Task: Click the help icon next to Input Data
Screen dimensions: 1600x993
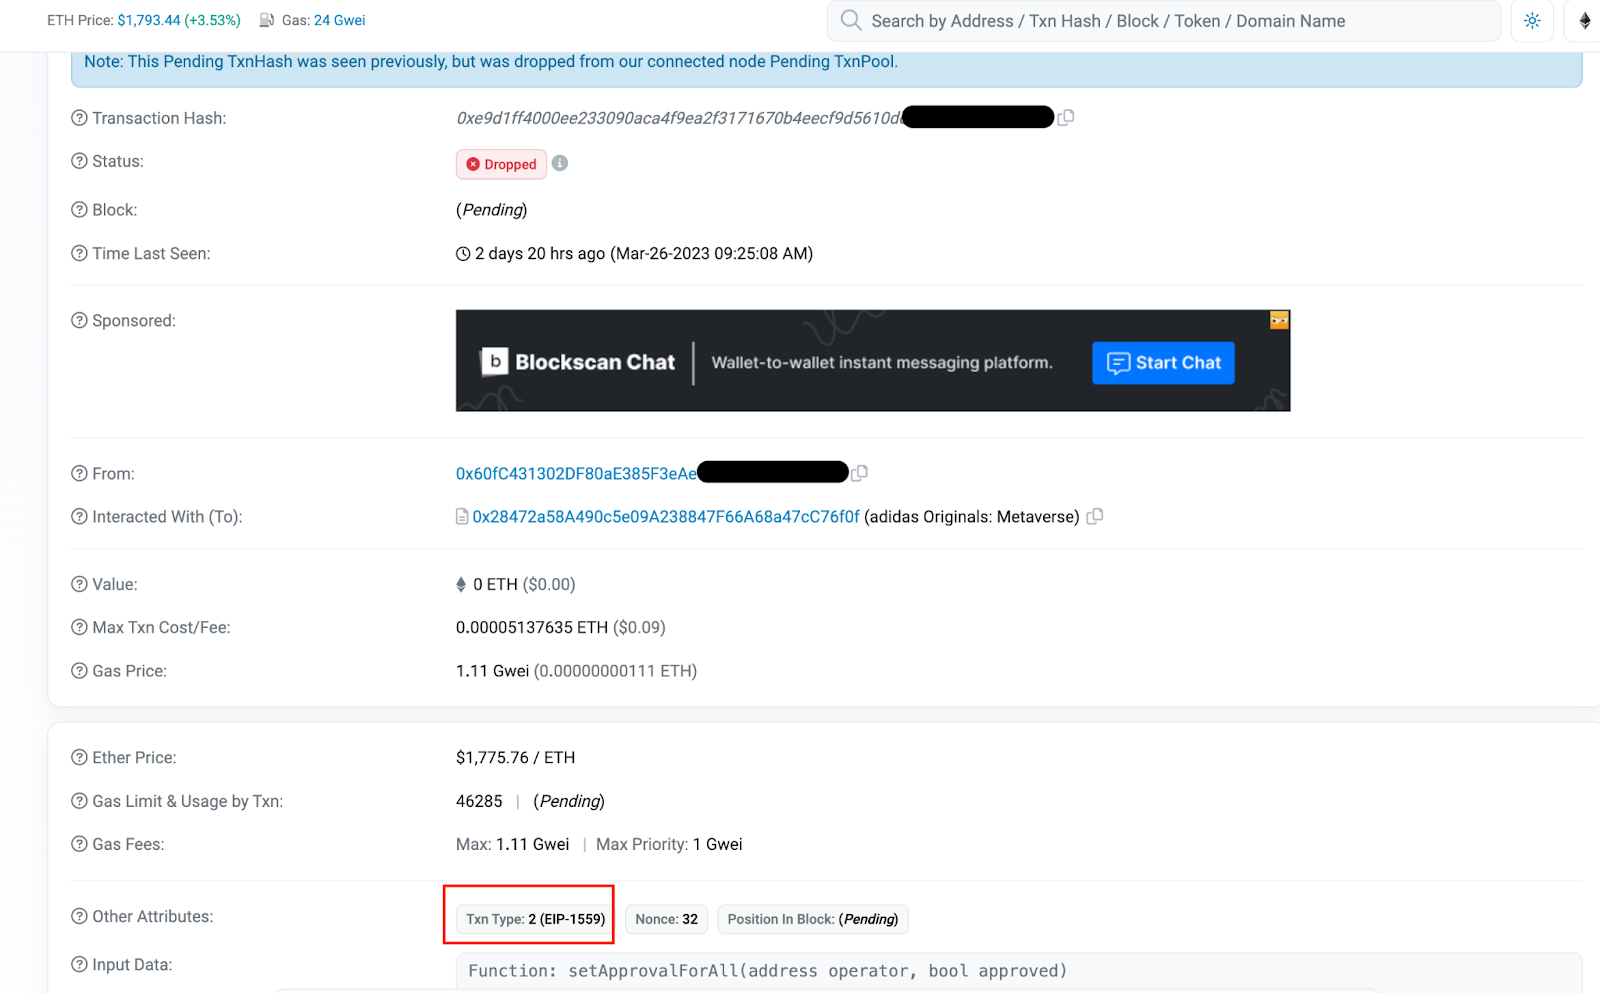Action: (79, 965)
